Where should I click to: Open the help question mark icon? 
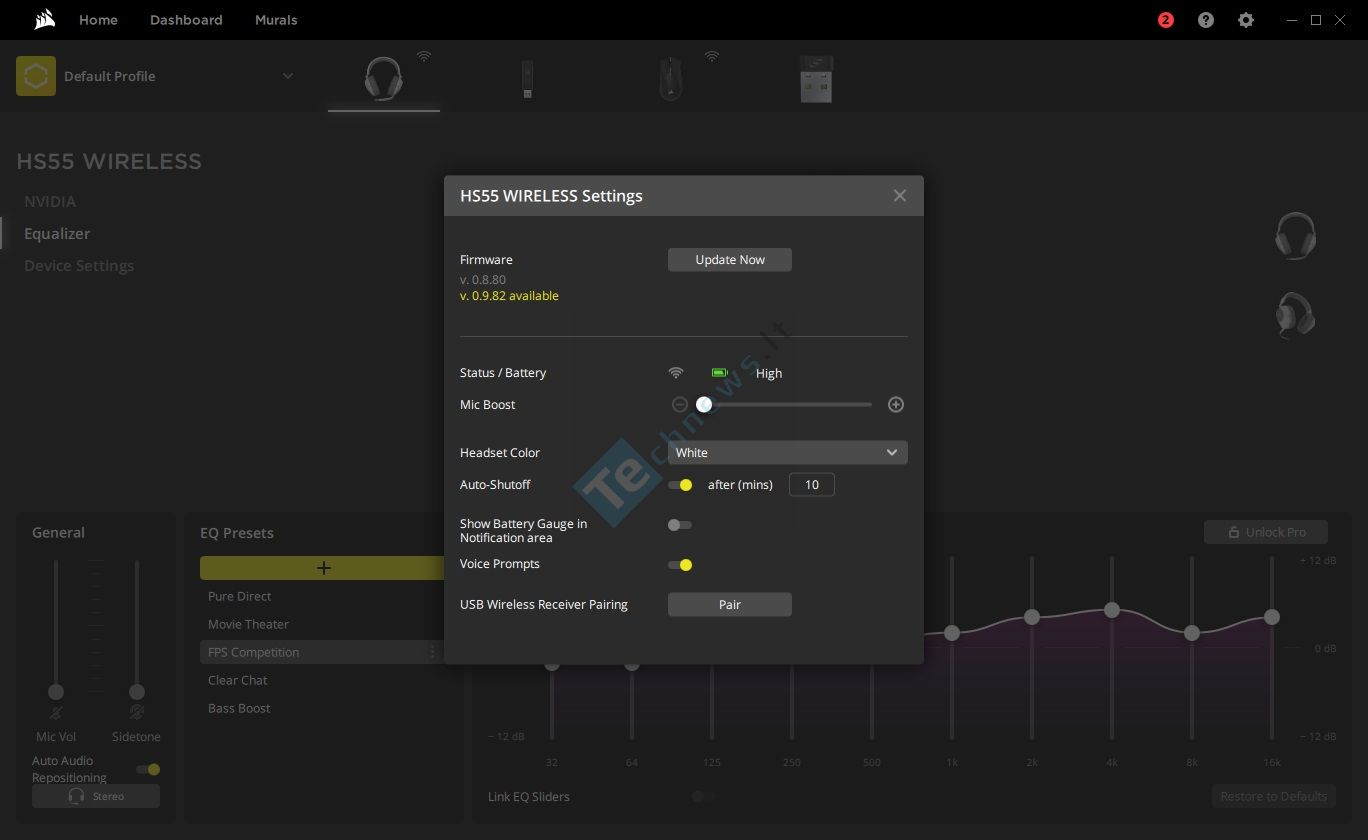pyautogui.click(x=1206, y=20)
